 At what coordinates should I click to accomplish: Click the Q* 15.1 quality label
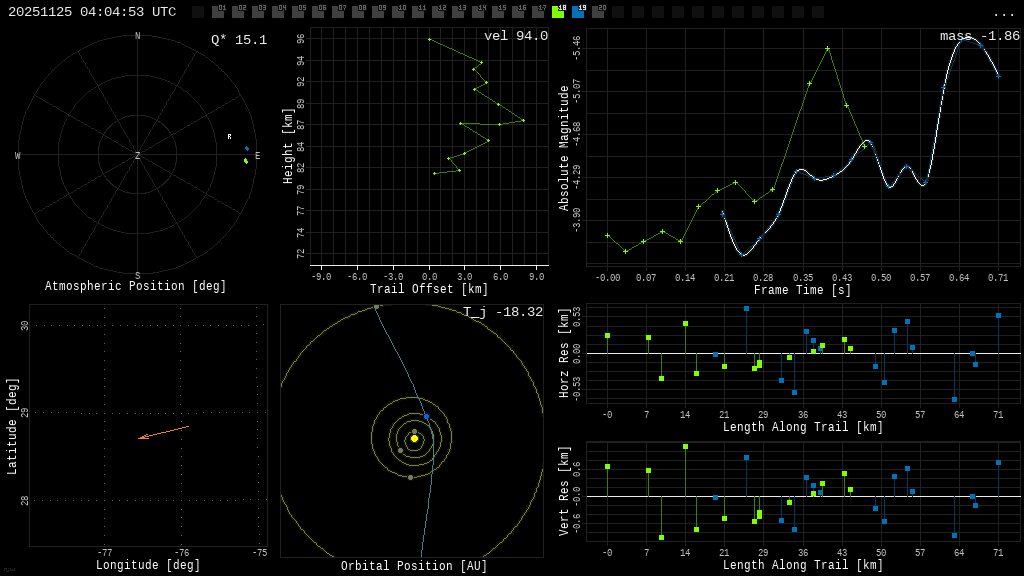tap(238, 40)
